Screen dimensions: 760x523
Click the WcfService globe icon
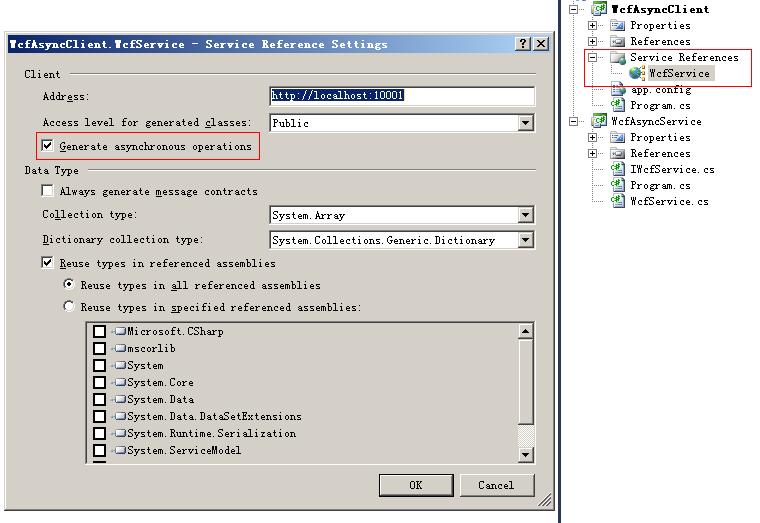click(x=637, y=73)
